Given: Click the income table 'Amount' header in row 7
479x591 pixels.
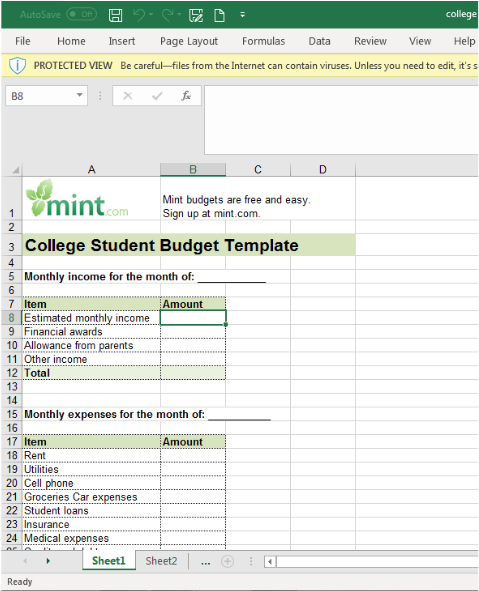Looking at the screenshot, I should tap(193, 304).
